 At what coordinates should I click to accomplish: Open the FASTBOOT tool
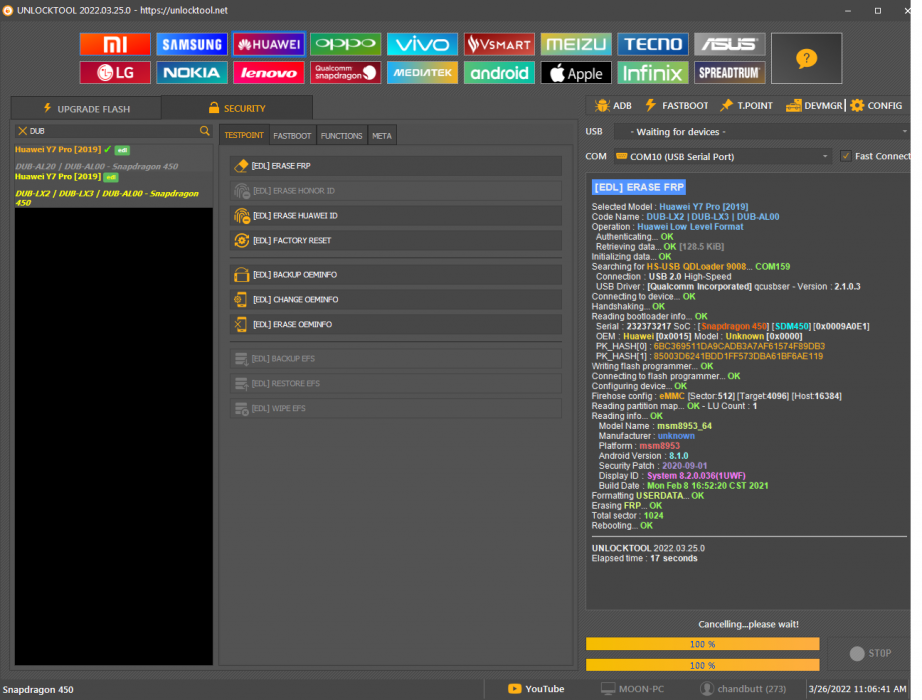(677, 105)
